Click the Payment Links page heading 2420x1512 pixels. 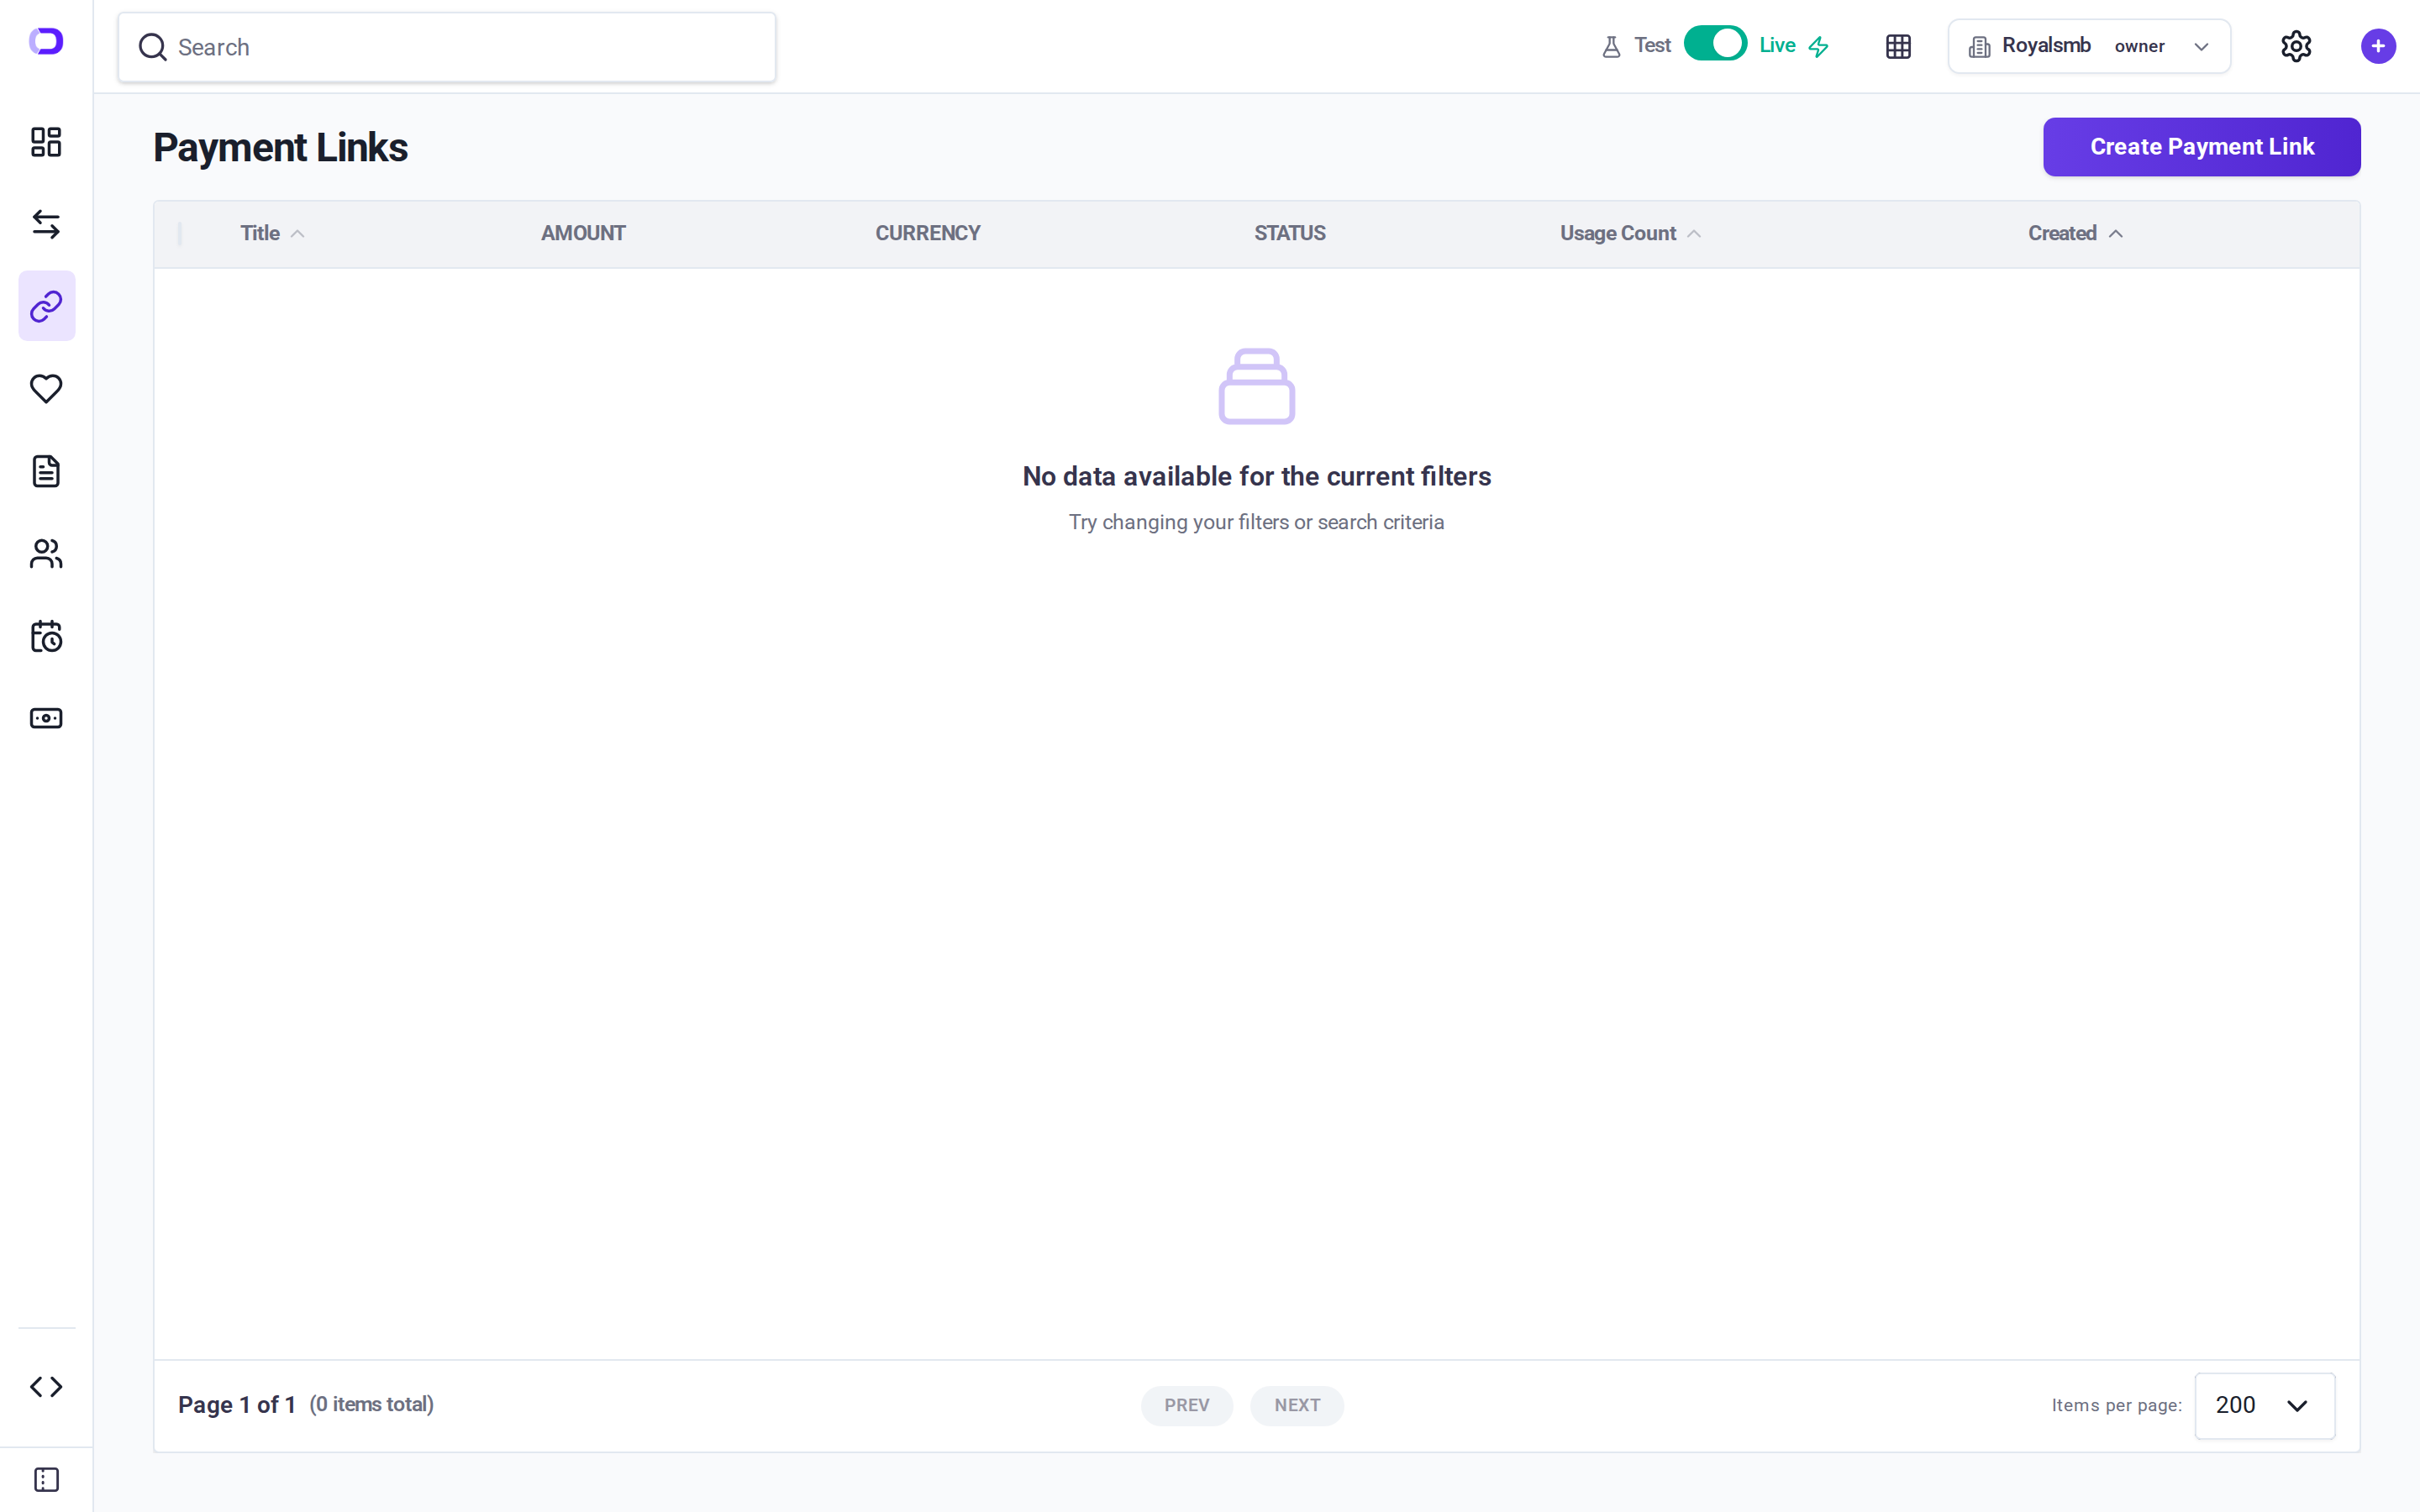click(280, 148)
